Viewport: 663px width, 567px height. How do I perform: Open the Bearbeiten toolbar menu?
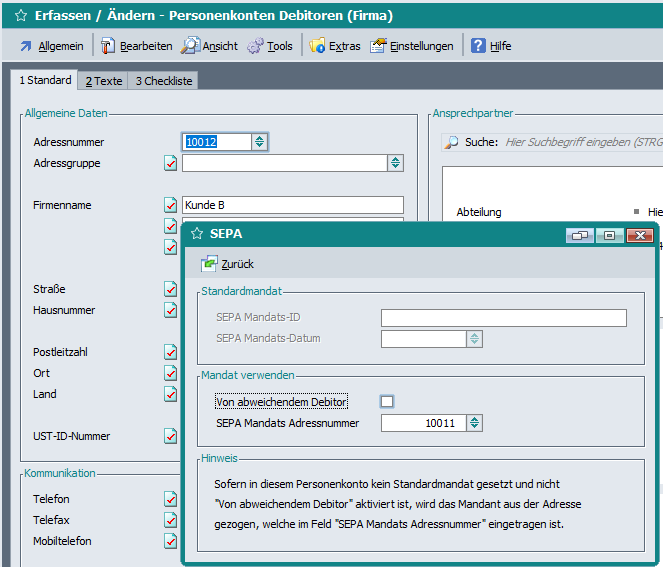136,46
